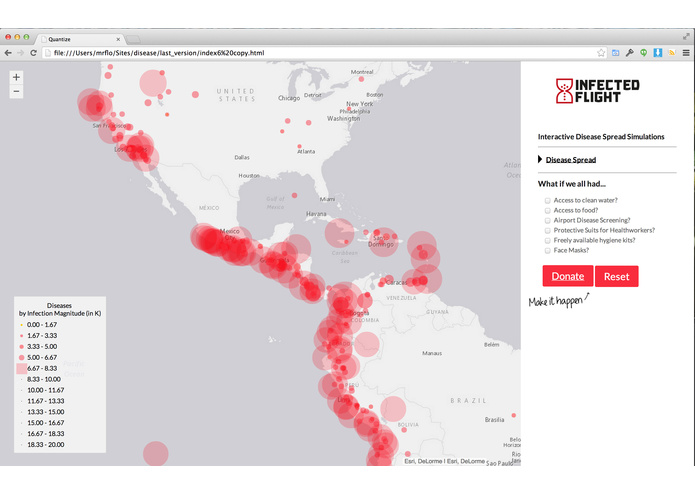Image resolution: width=695 pixels, height=494 pixels.
Task: Click the Reset button
Action: [617, 276]
